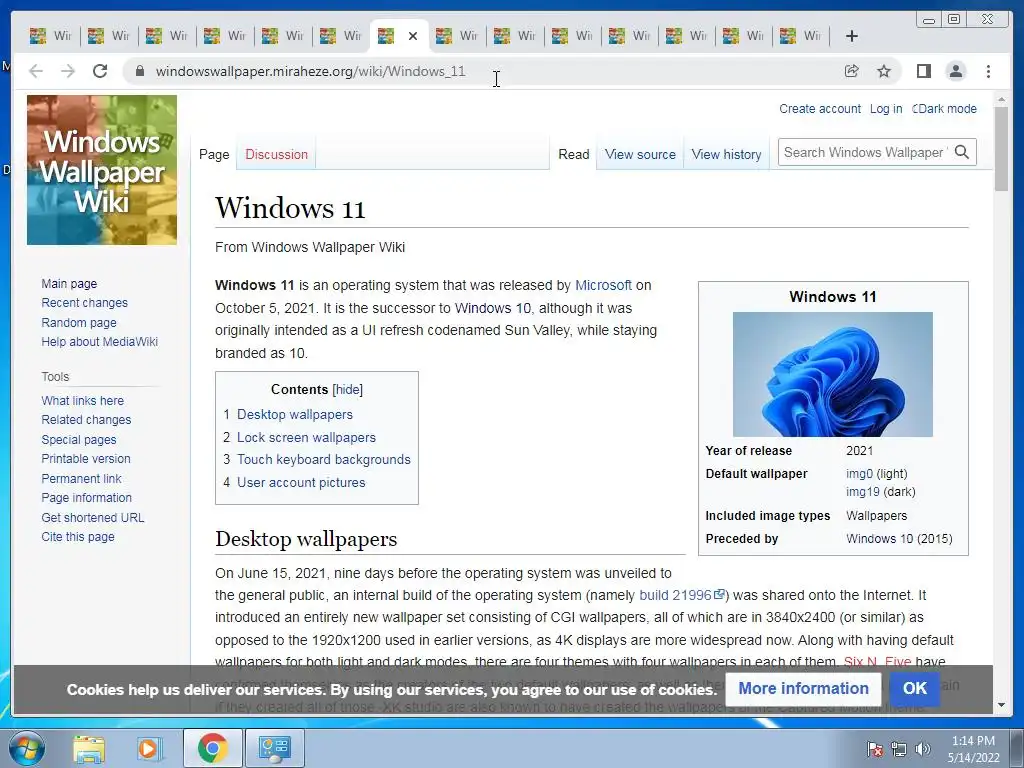Reload the page with the refresh icon
Screen dimensions: 1024x768
click(100, 71)
